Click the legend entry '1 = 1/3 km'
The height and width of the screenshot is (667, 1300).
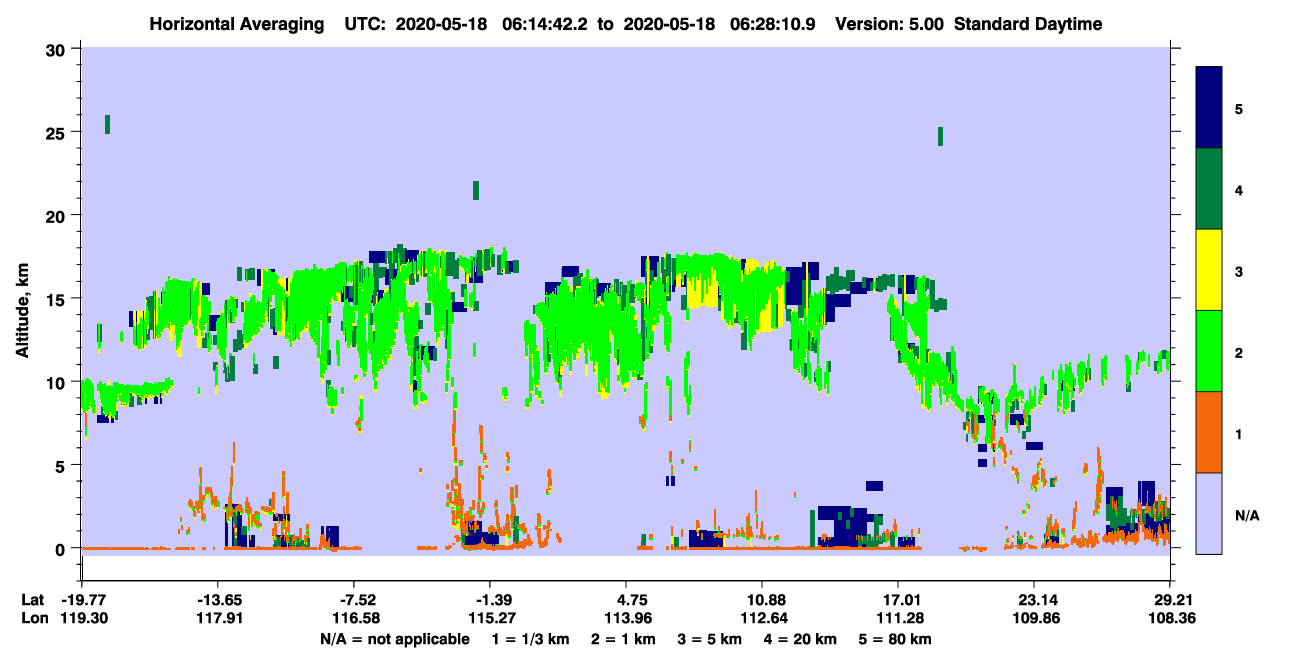[532, 638]
